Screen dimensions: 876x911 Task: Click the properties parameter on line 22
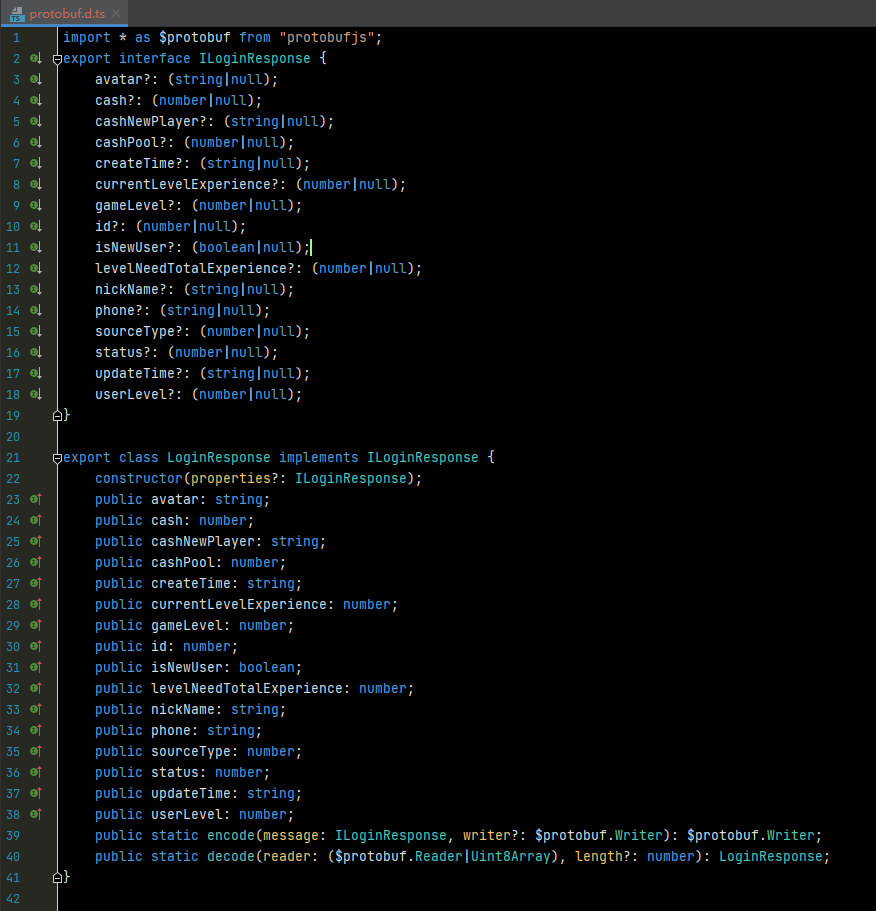[231, 478]
